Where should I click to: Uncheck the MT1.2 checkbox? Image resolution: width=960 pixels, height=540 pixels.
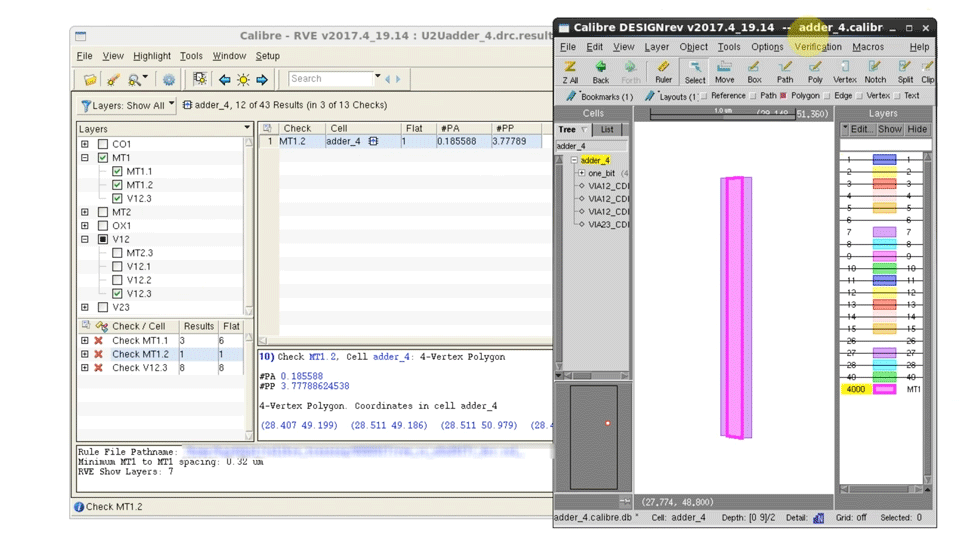point(117,185)
